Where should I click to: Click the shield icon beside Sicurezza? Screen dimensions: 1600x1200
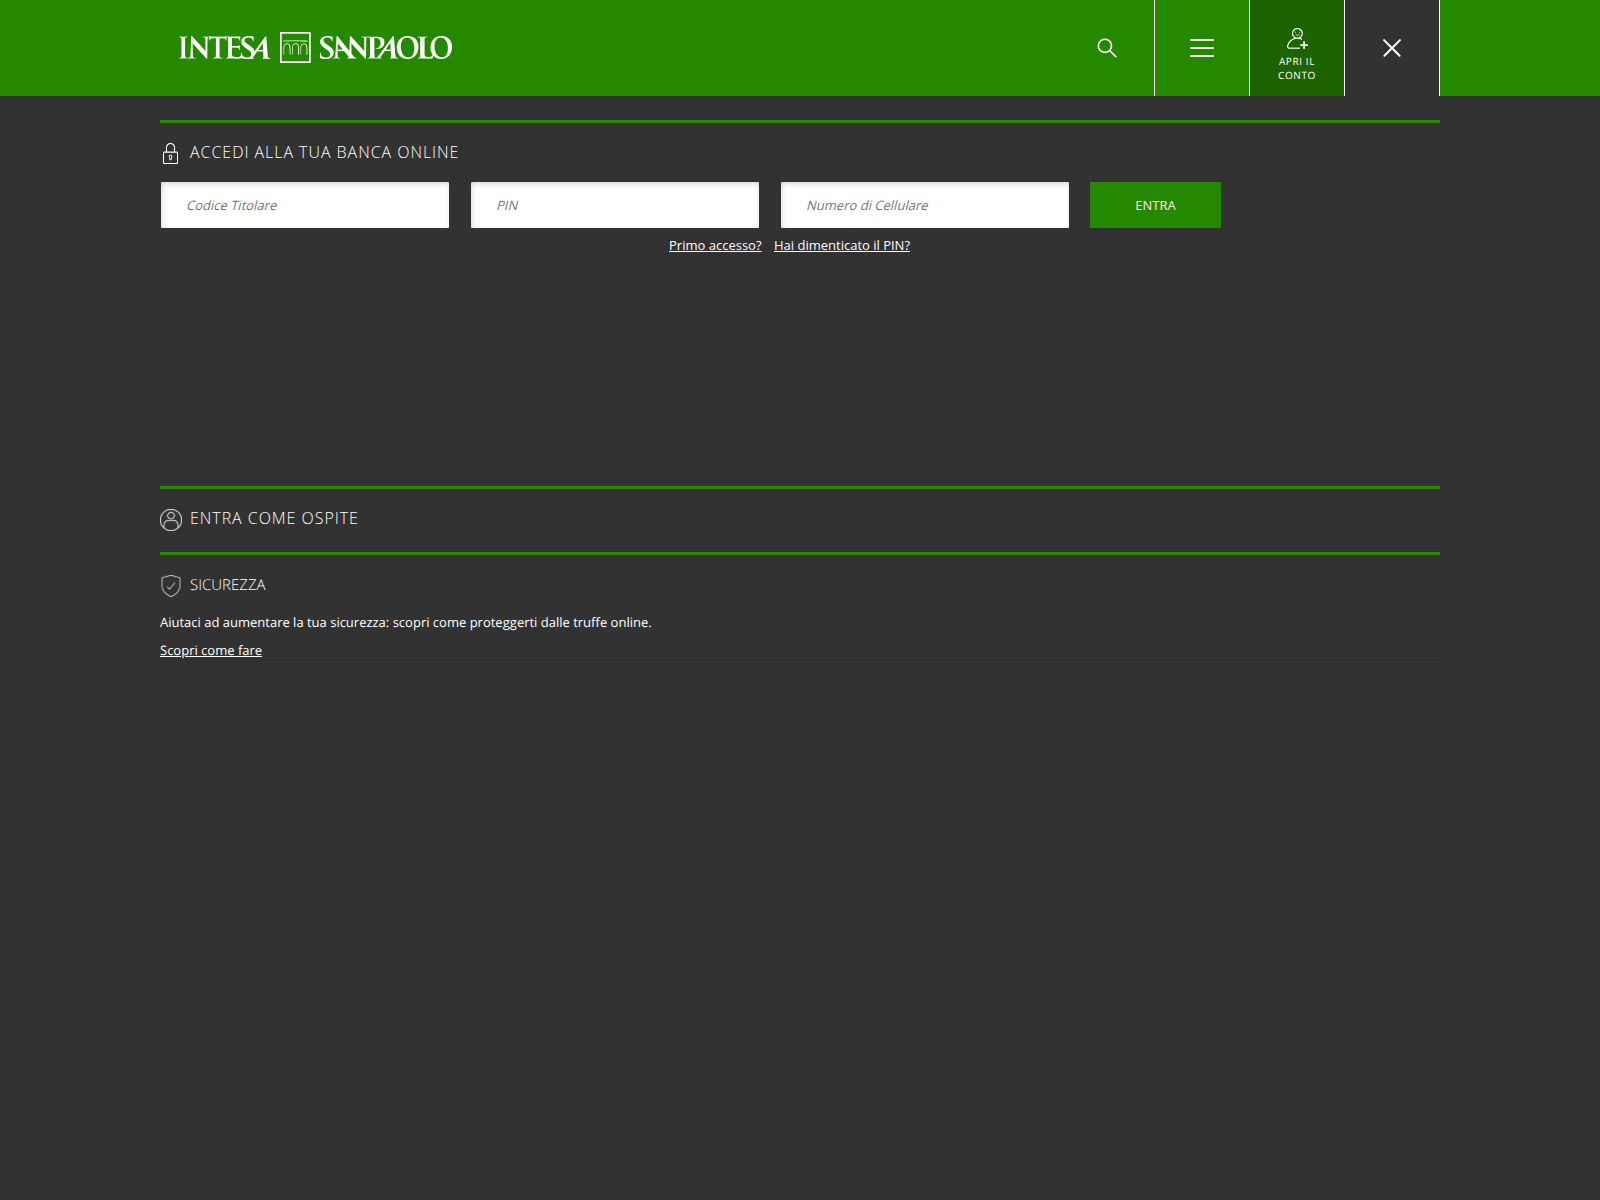click(x=171, y=585)
